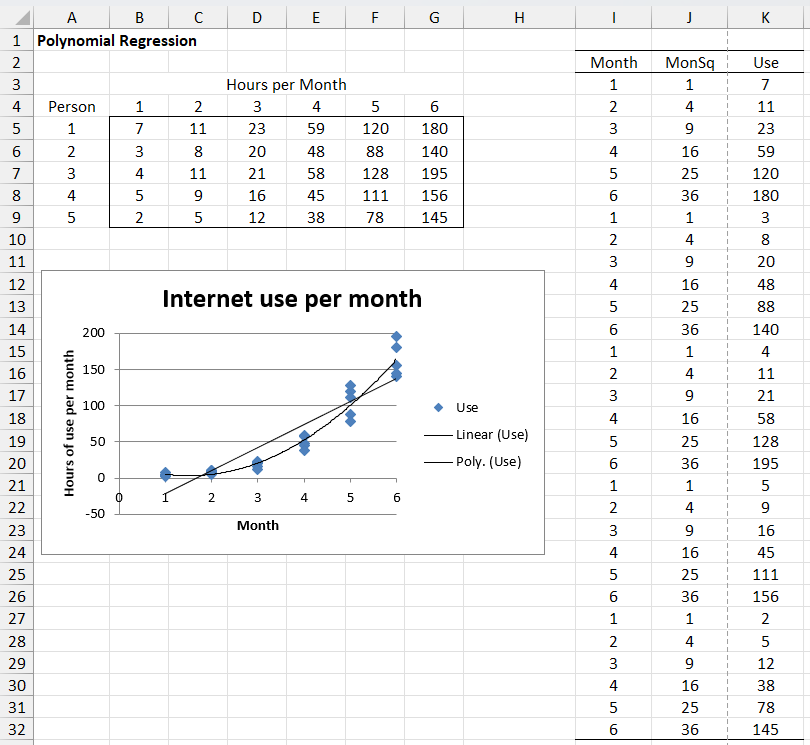
Task: Click the Poly. (Use) legend entry
Action: point(488,462)
